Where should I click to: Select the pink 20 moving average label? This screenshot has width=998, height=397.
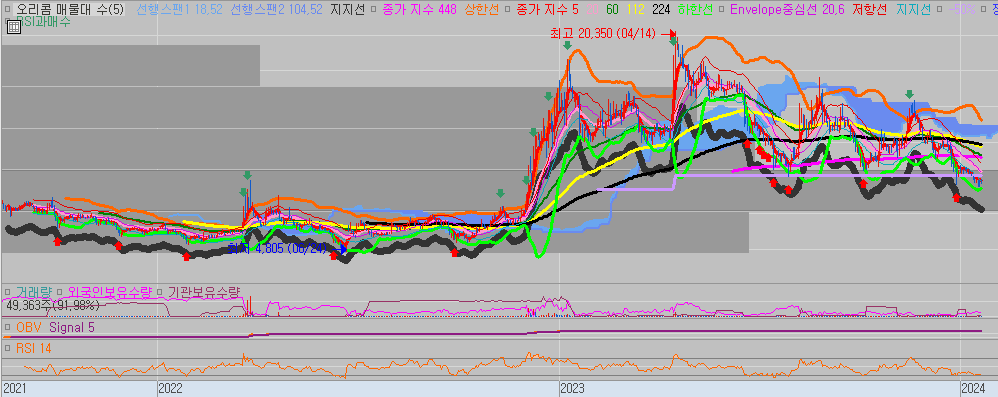click(592, 10)
